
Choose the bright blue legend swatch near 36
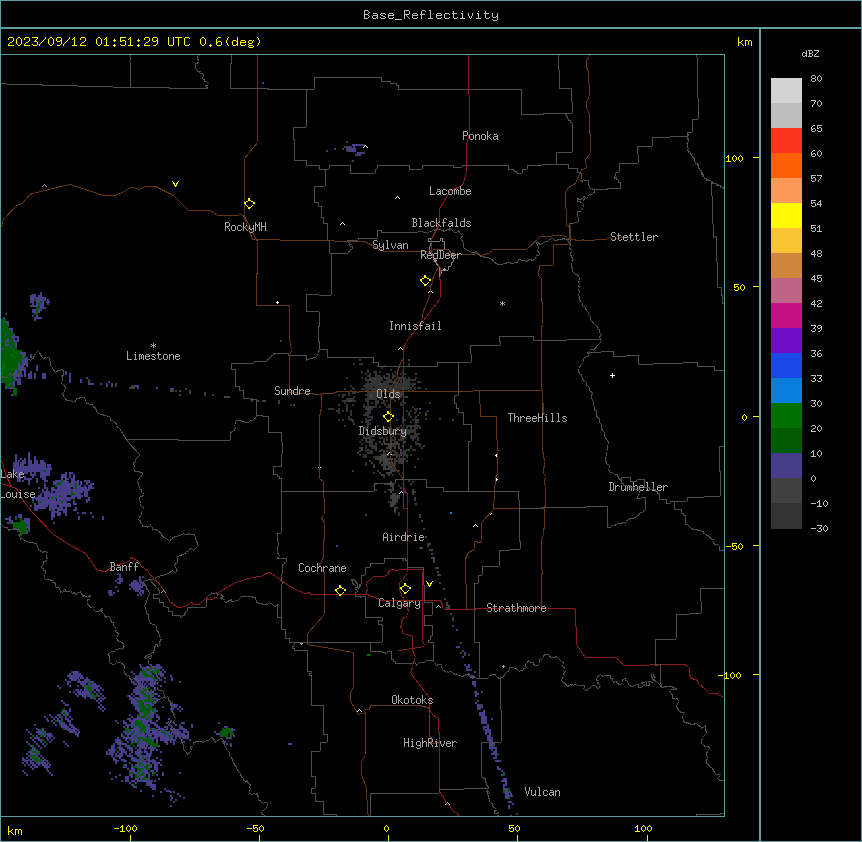786,365
